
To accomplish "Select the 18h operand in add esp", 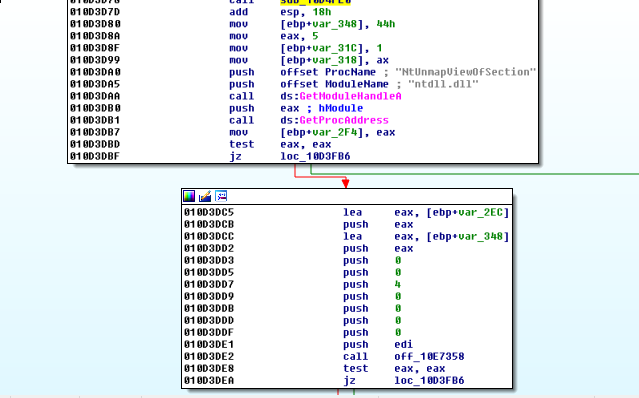I will (322, 12).
